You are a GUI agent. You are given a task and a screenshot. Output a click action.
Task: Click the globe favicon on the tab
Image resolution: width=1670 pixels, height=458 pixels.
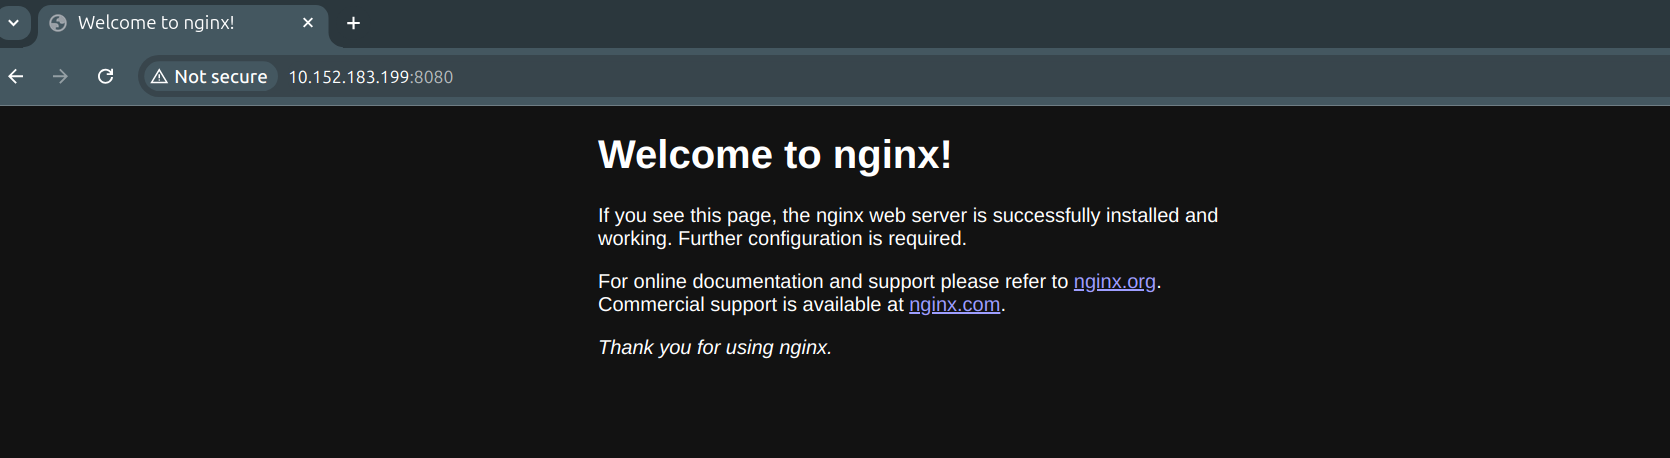click(x=58, y=23)
